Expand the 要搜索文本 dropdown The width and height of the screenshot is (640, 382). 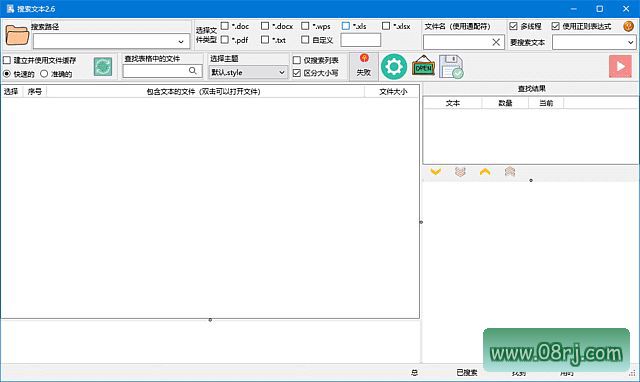[630, 42]
